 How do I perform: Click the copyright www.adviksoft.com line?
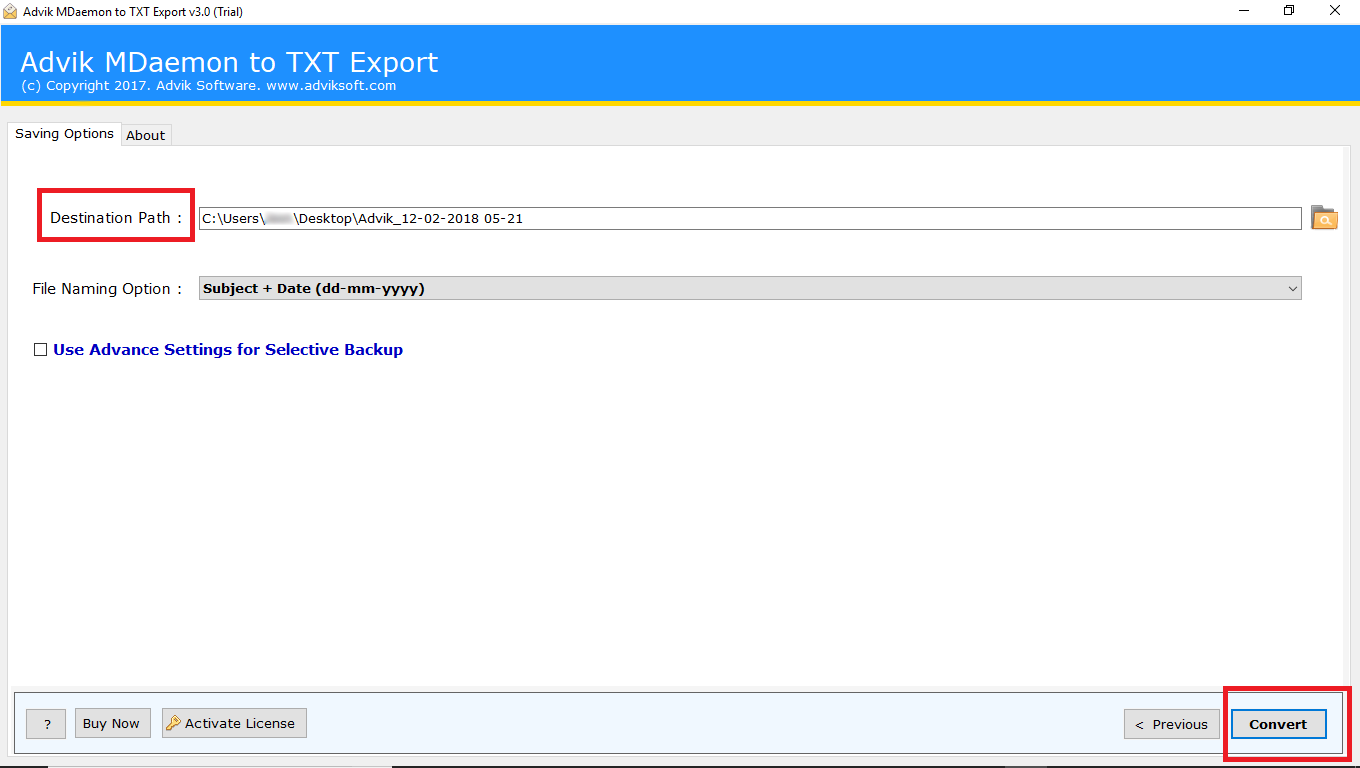tap(208, 86)
